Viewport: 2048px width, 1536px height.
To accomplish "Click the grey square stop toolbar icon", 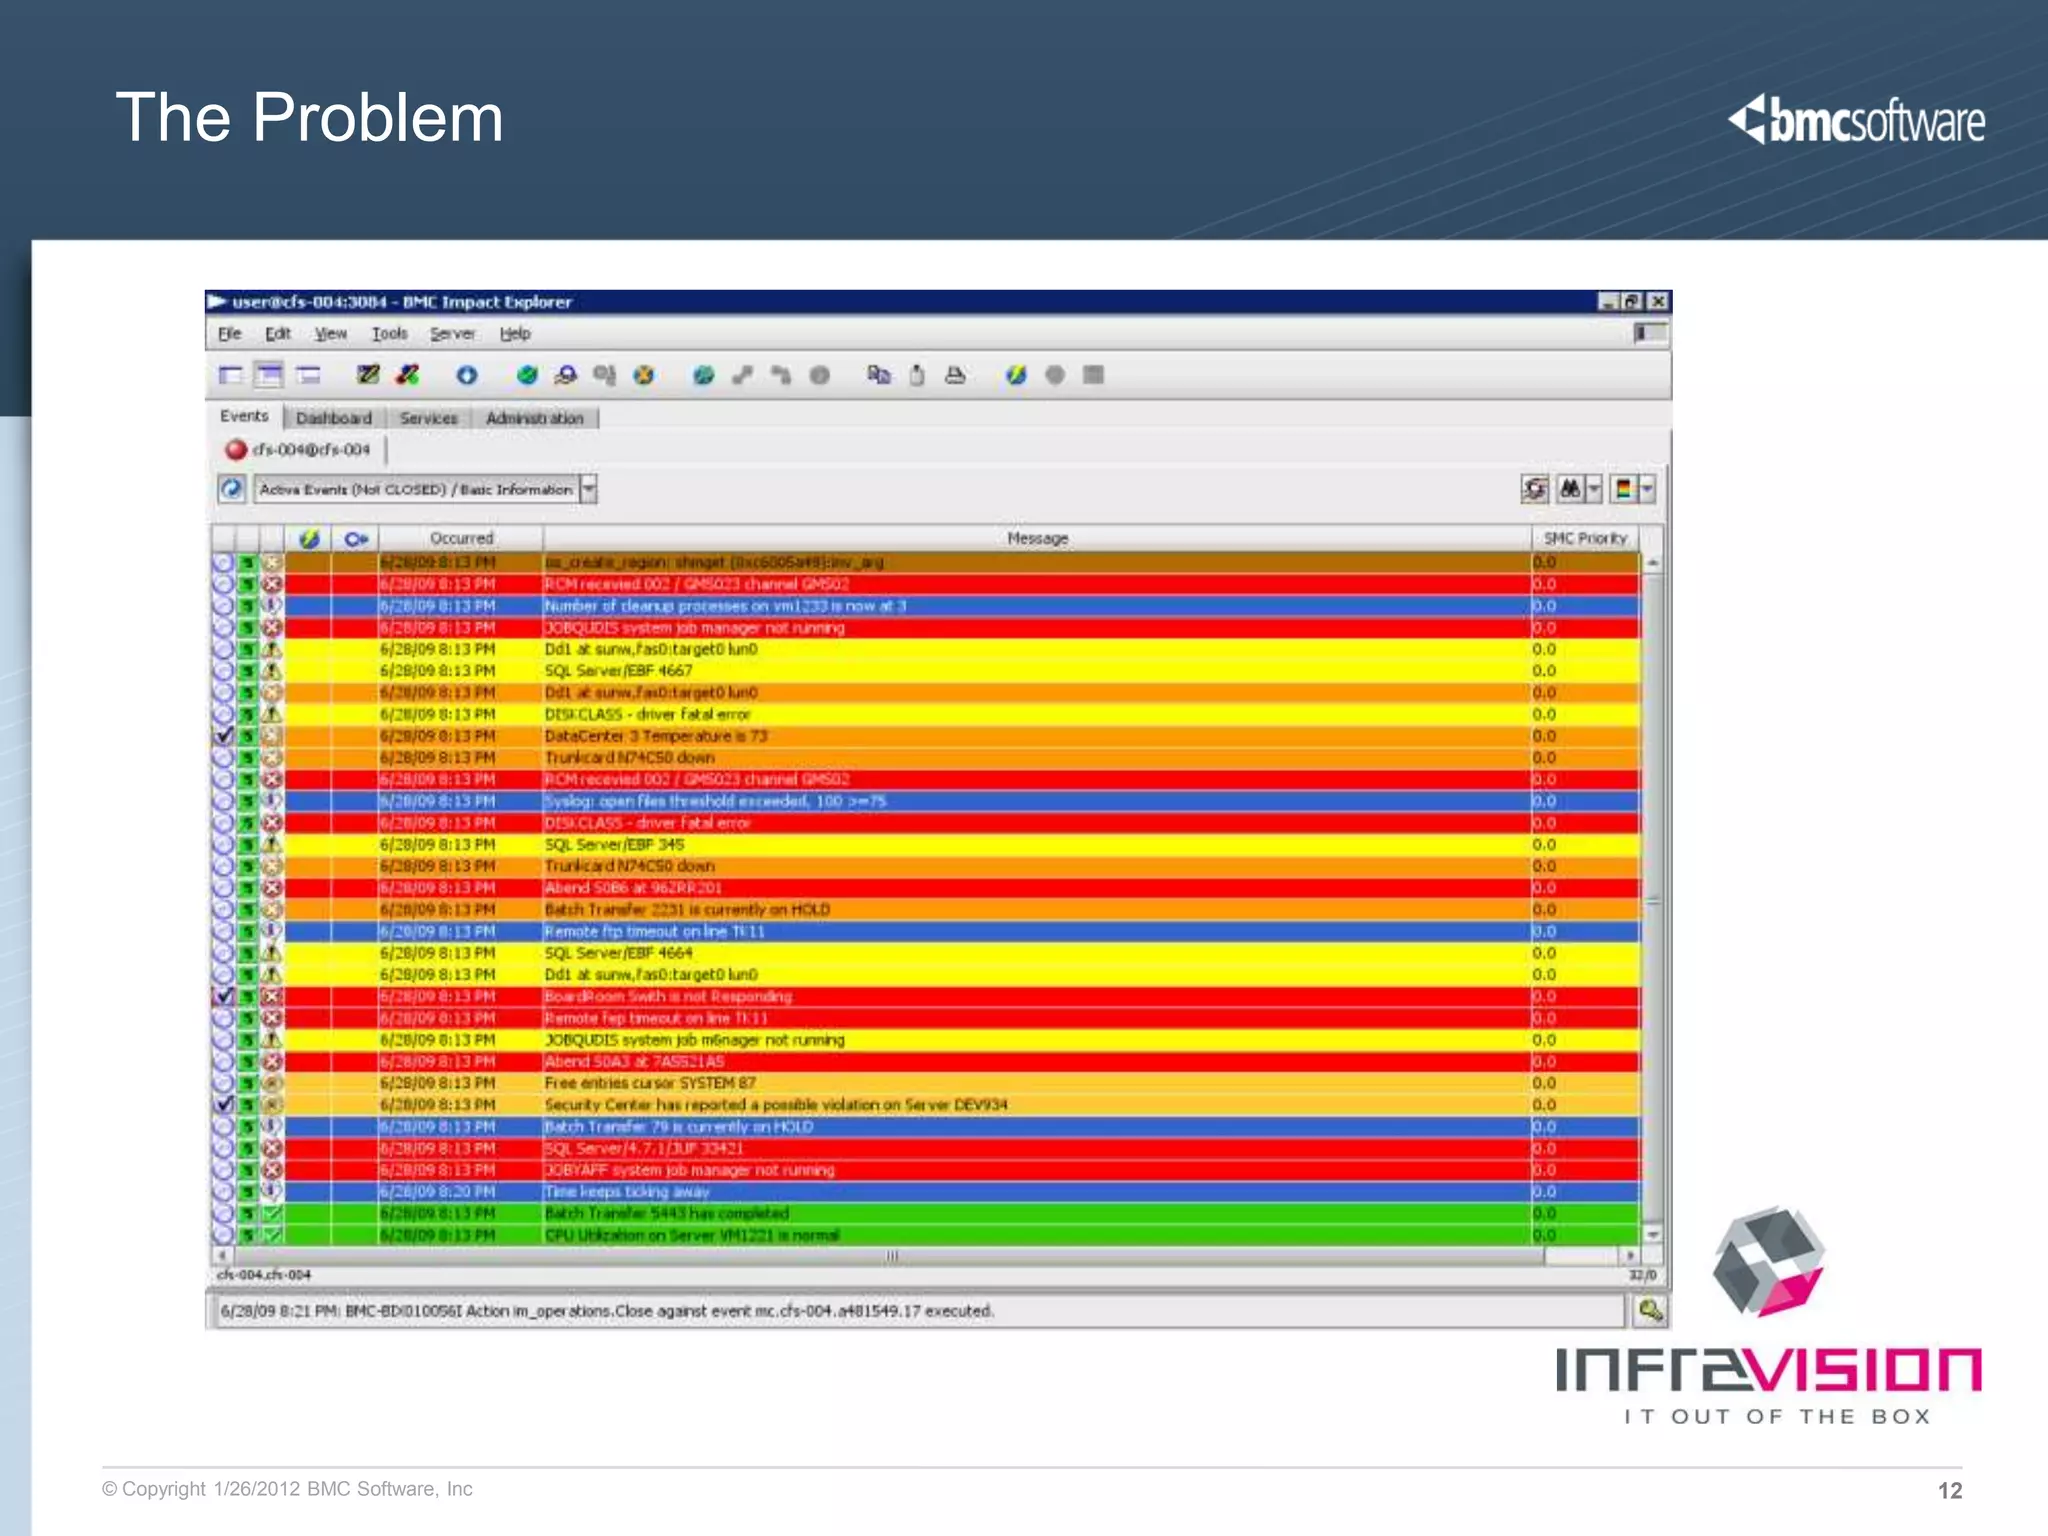I will pyautogui.click(x=1093, y=375).
